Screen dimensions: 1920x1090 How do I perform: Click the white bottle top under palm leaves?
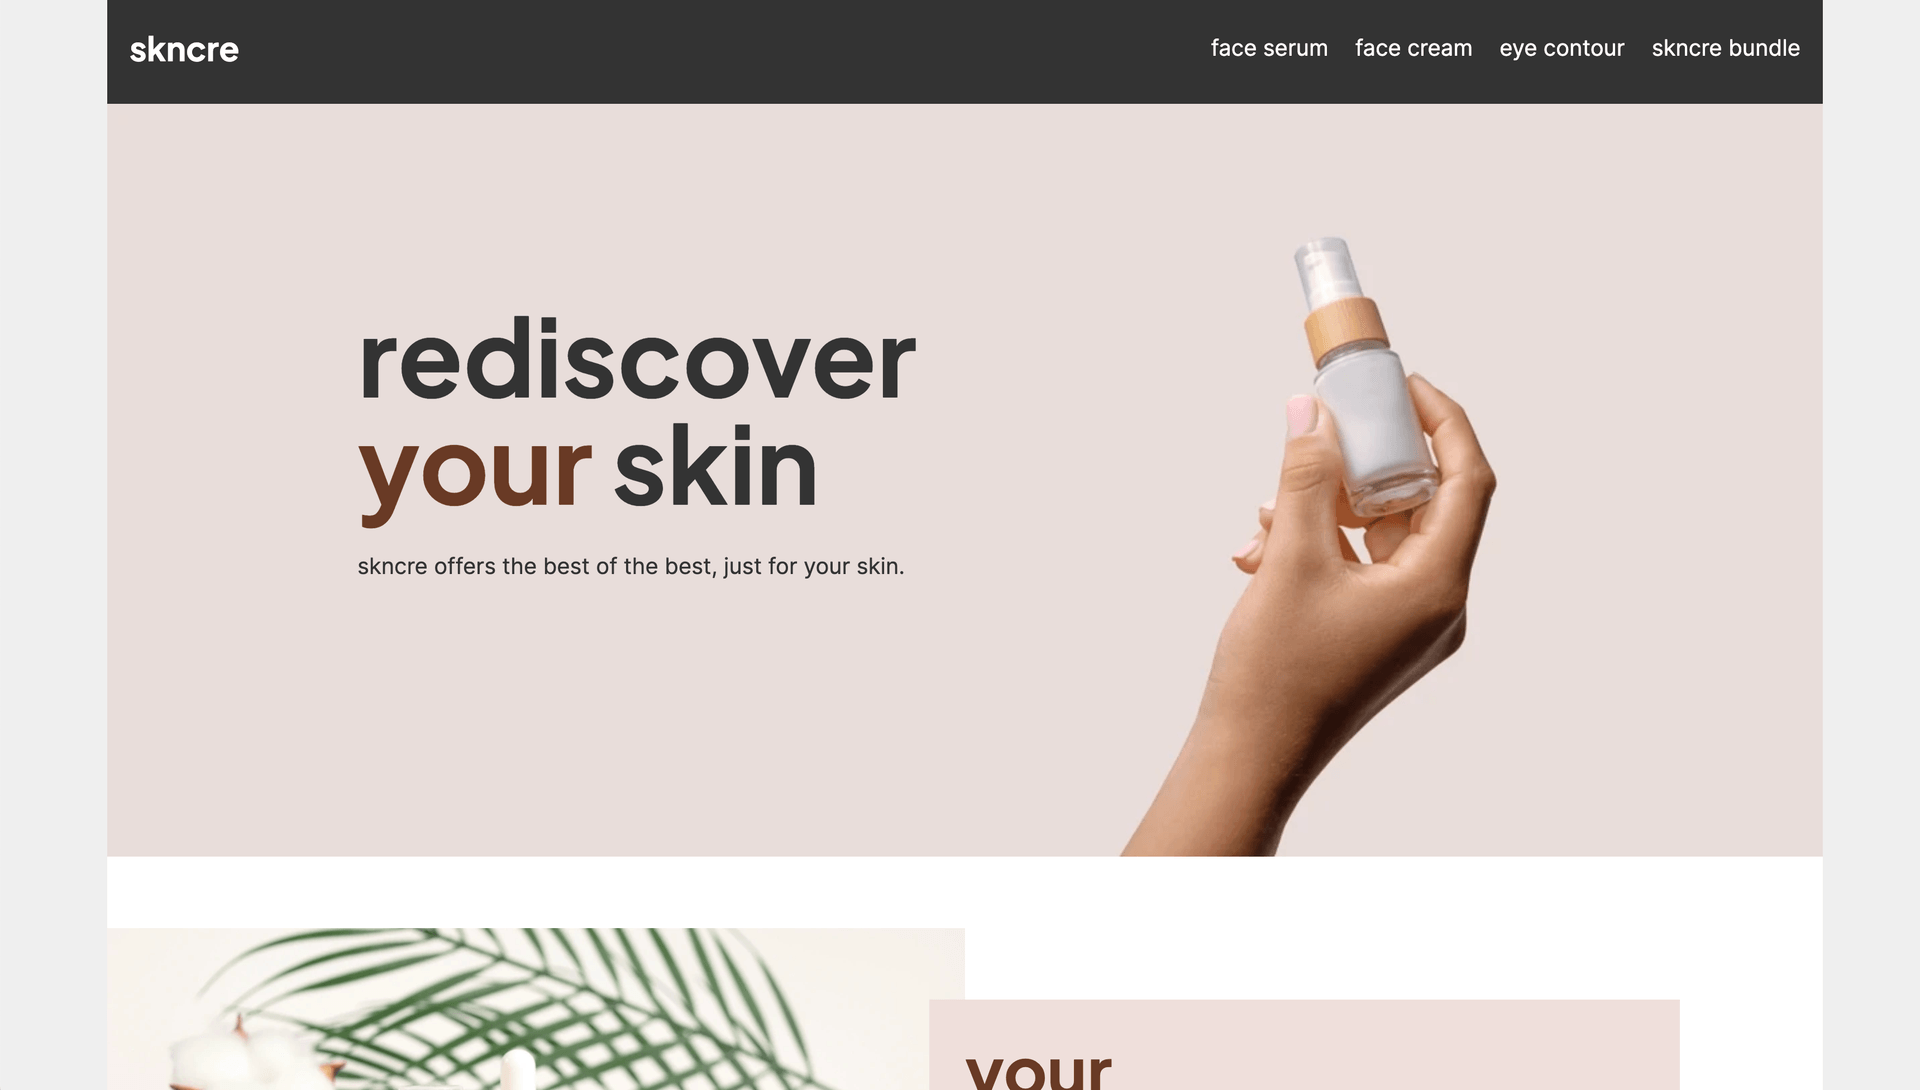click(x=518, y=1070)
